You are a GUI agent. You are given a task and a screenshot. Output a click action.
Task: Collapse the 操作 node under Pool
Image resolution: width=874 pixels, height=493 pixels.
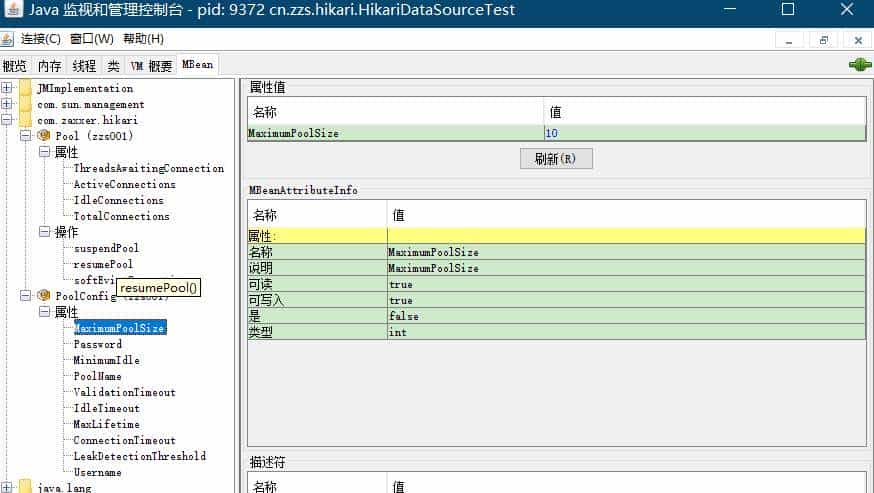[x=45, y=231]
